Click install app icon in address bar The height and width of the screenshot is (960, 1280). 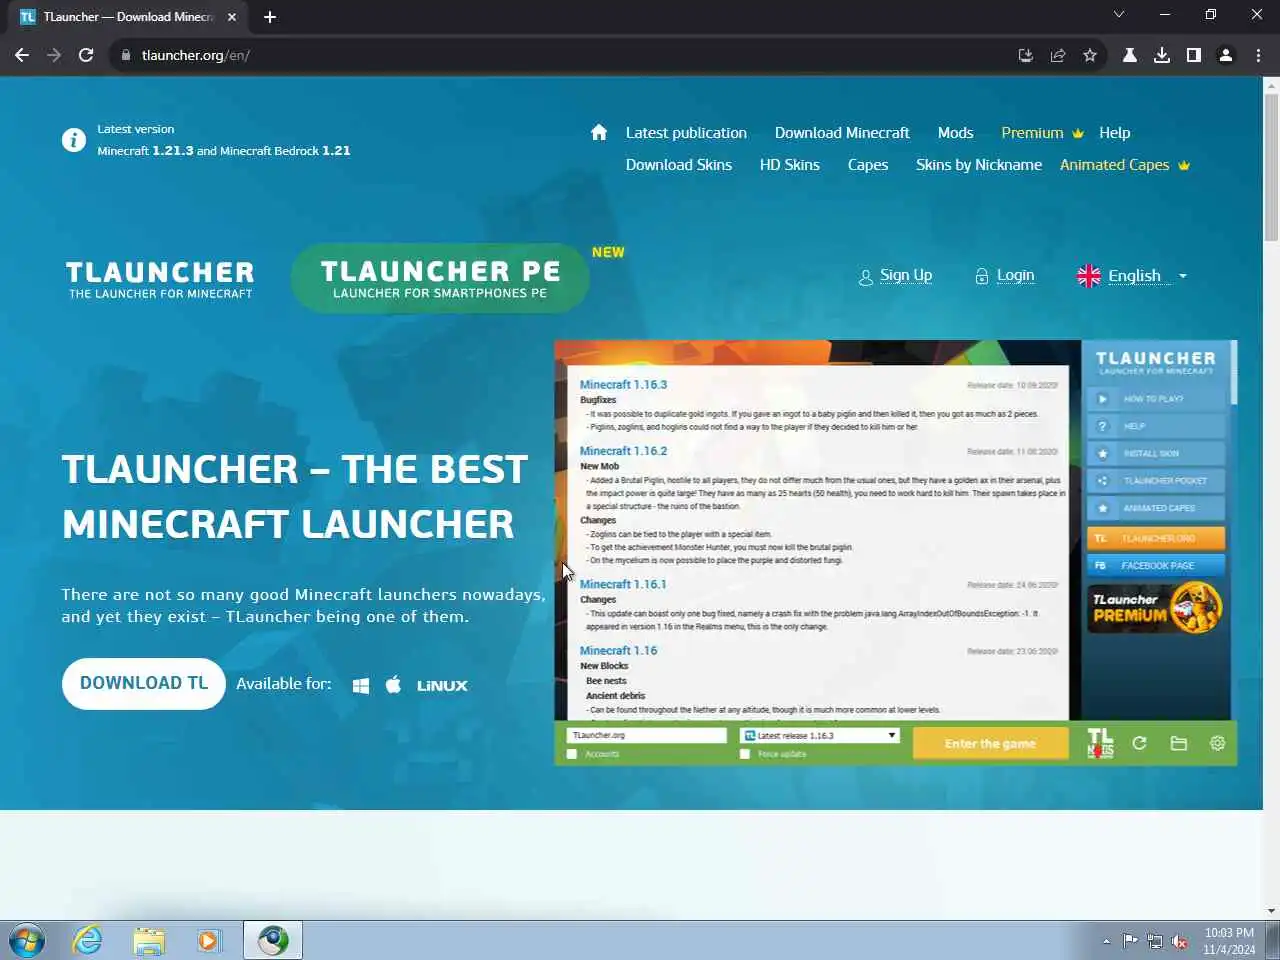[x=1025, y=55]
